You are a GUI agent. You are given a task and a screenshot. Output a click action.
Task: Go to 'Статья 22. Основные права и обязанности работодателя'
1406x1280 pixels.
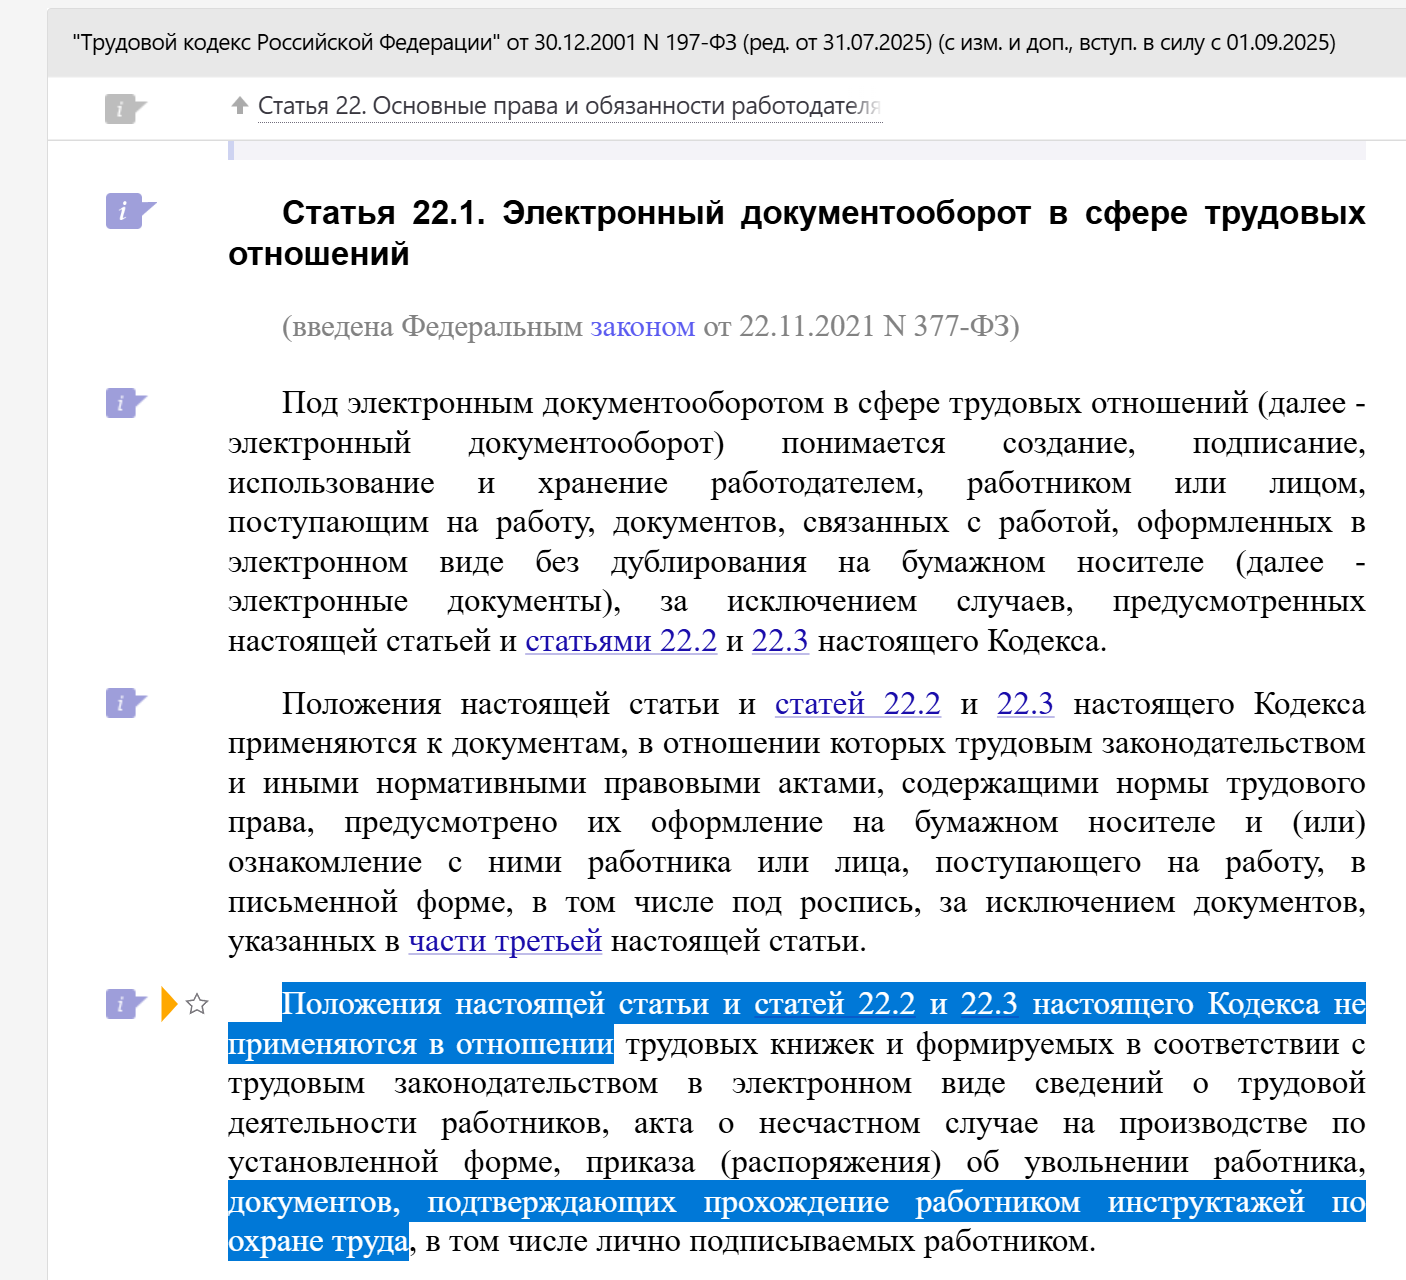568,106
